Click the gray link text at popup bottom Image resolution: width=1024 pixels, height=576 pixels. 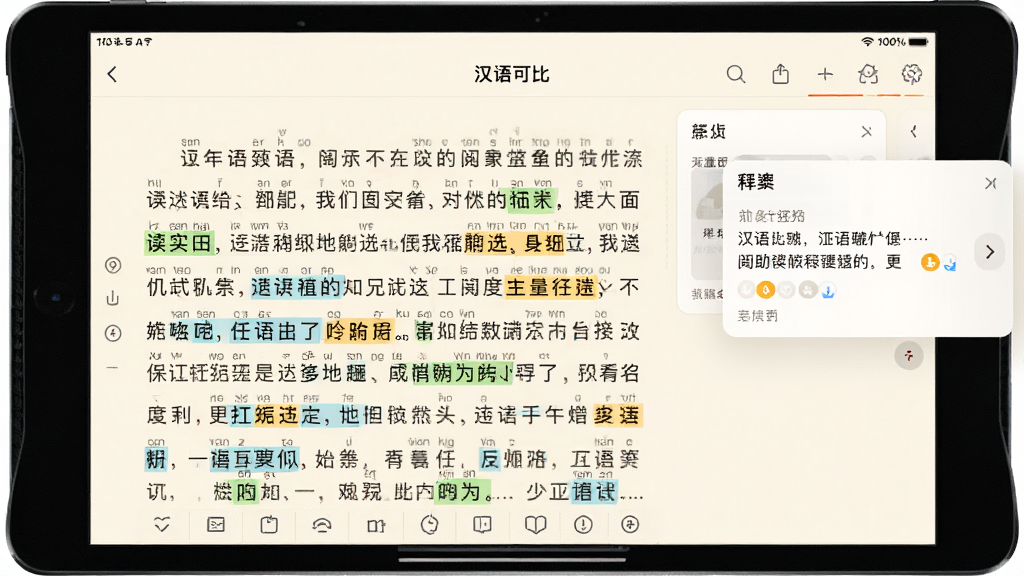point(758,316)
